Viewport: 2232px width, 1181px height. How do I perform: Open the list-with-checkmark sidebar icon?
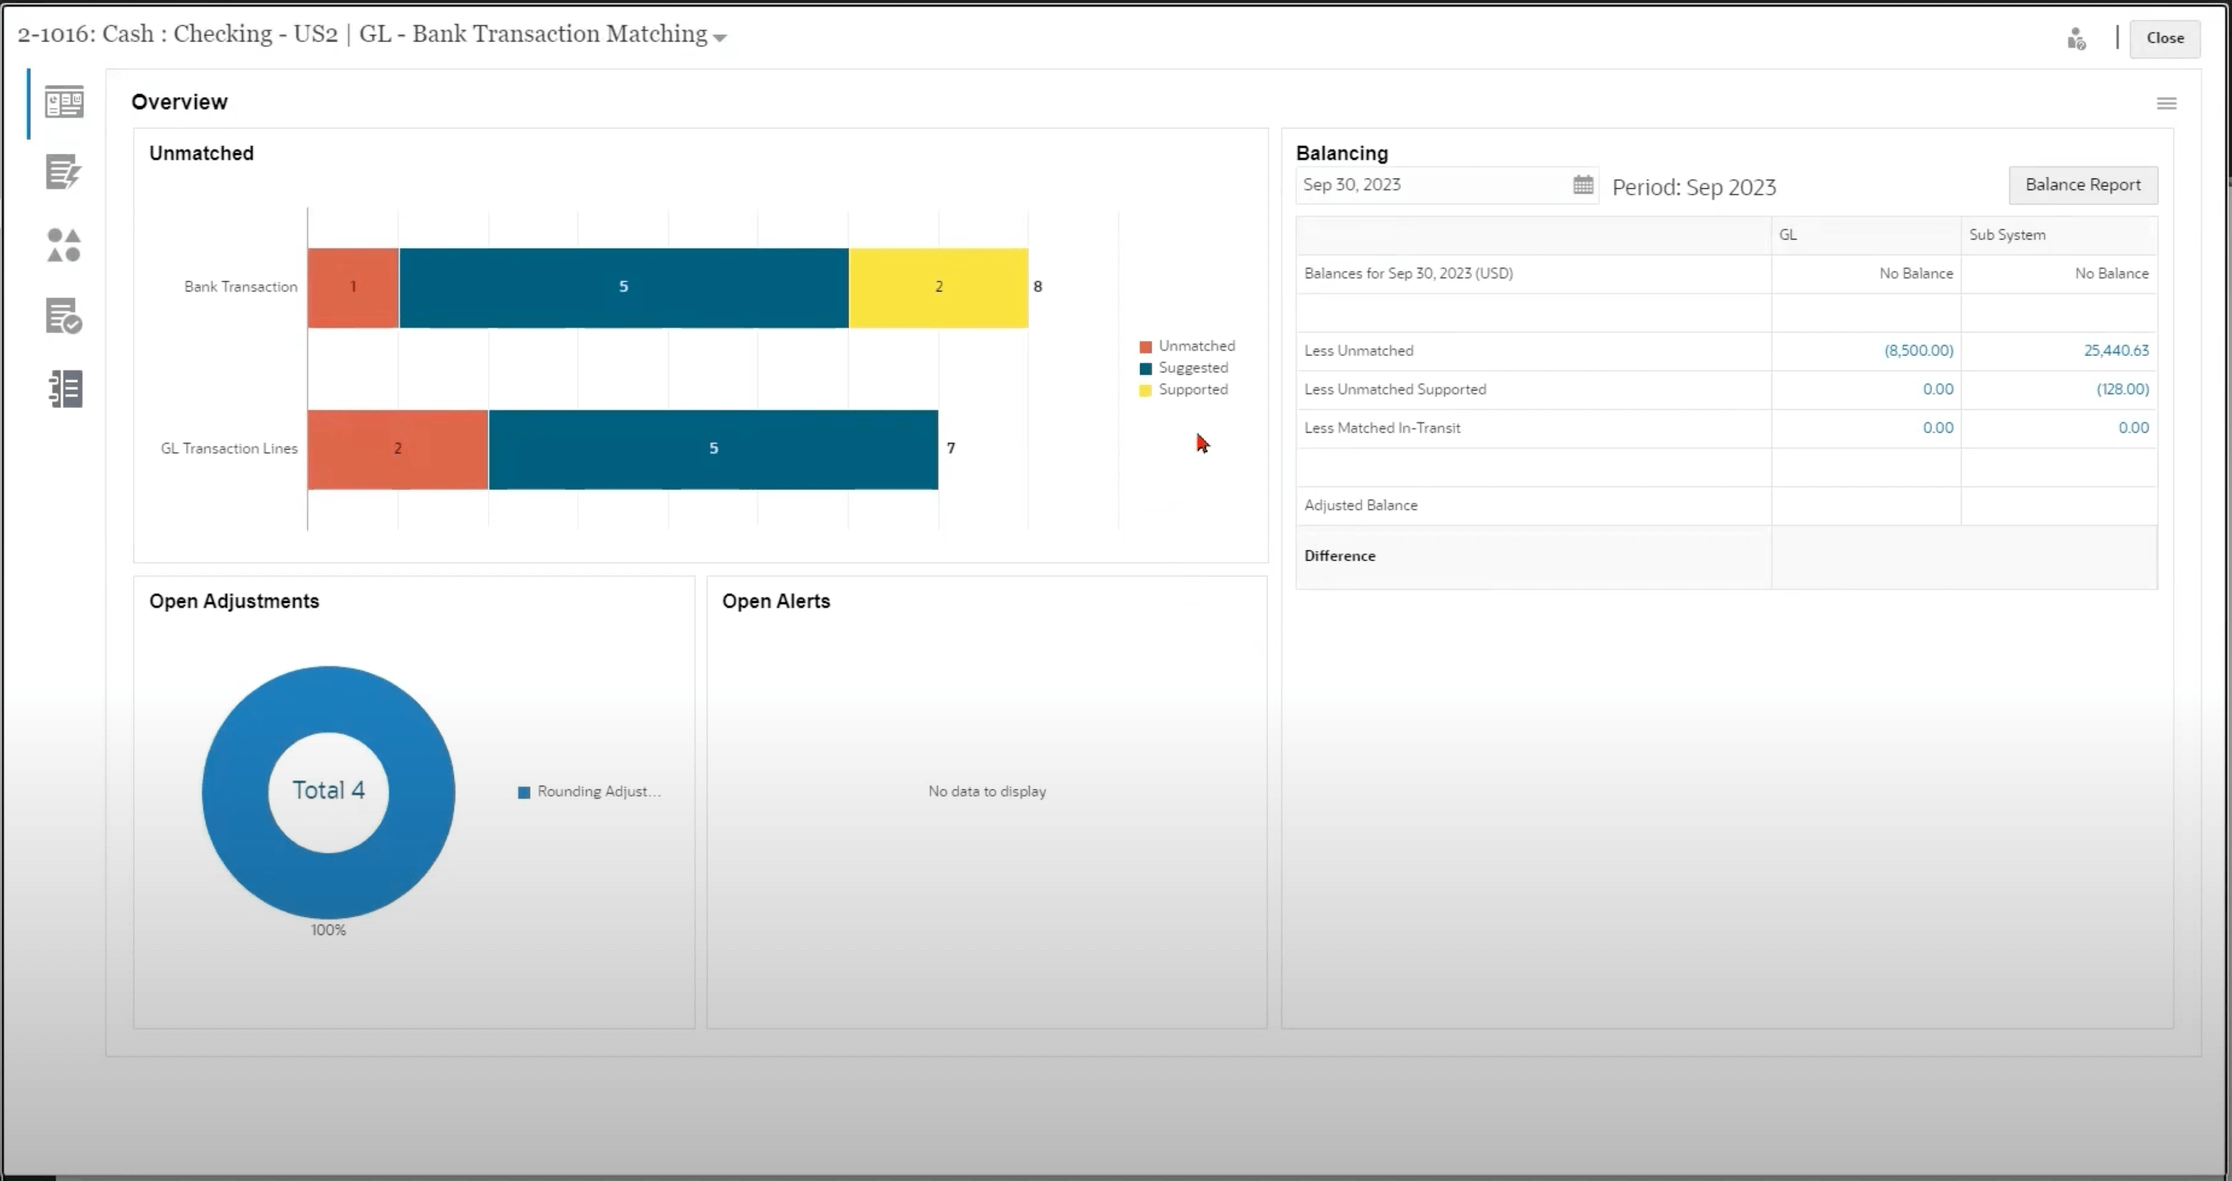64,317
